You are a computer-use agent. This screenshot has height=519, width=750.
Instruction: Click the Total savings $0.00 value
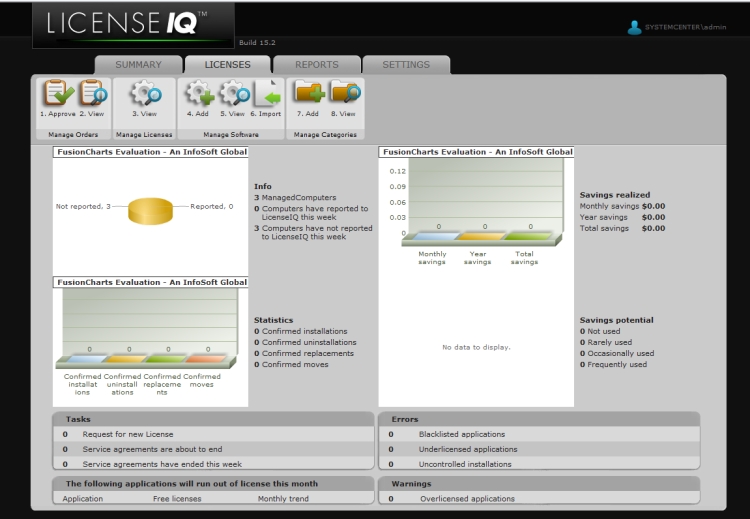pos(653,228)
